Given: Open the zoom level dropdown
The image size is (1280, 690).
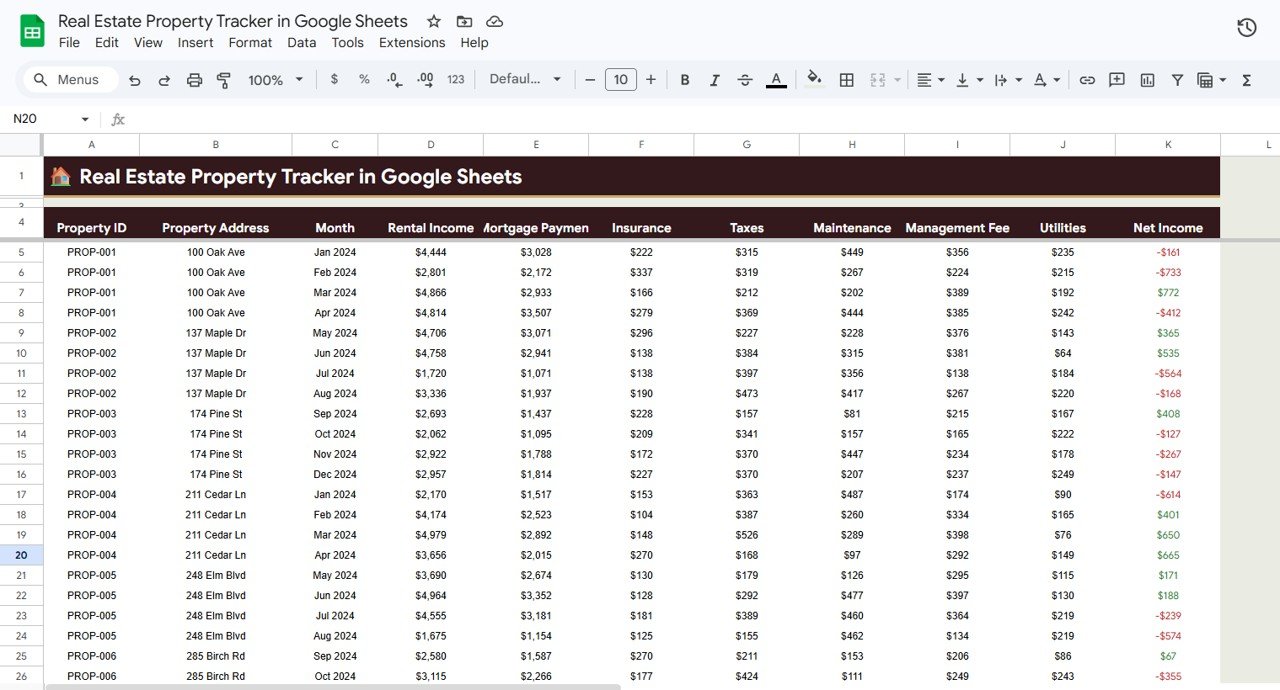Looking at the screenshot, I should [275, 80].
